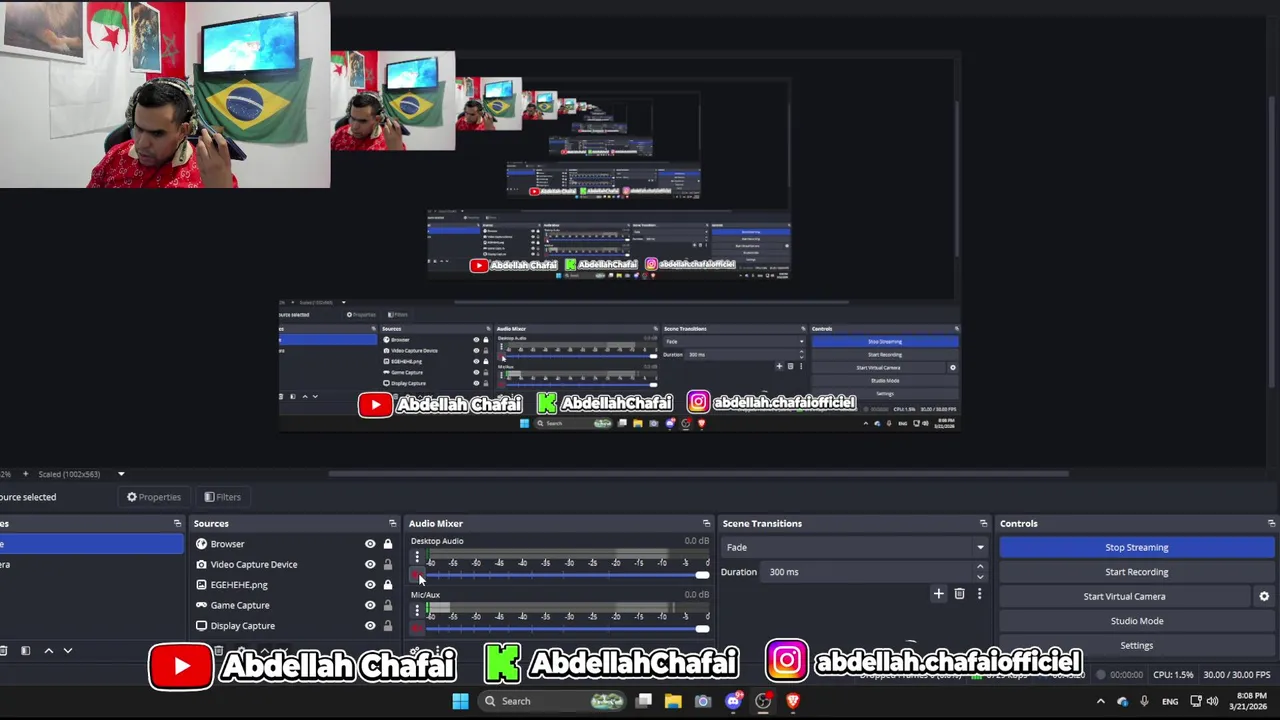Open Discord from the taskbar

(x=733, y=701)
